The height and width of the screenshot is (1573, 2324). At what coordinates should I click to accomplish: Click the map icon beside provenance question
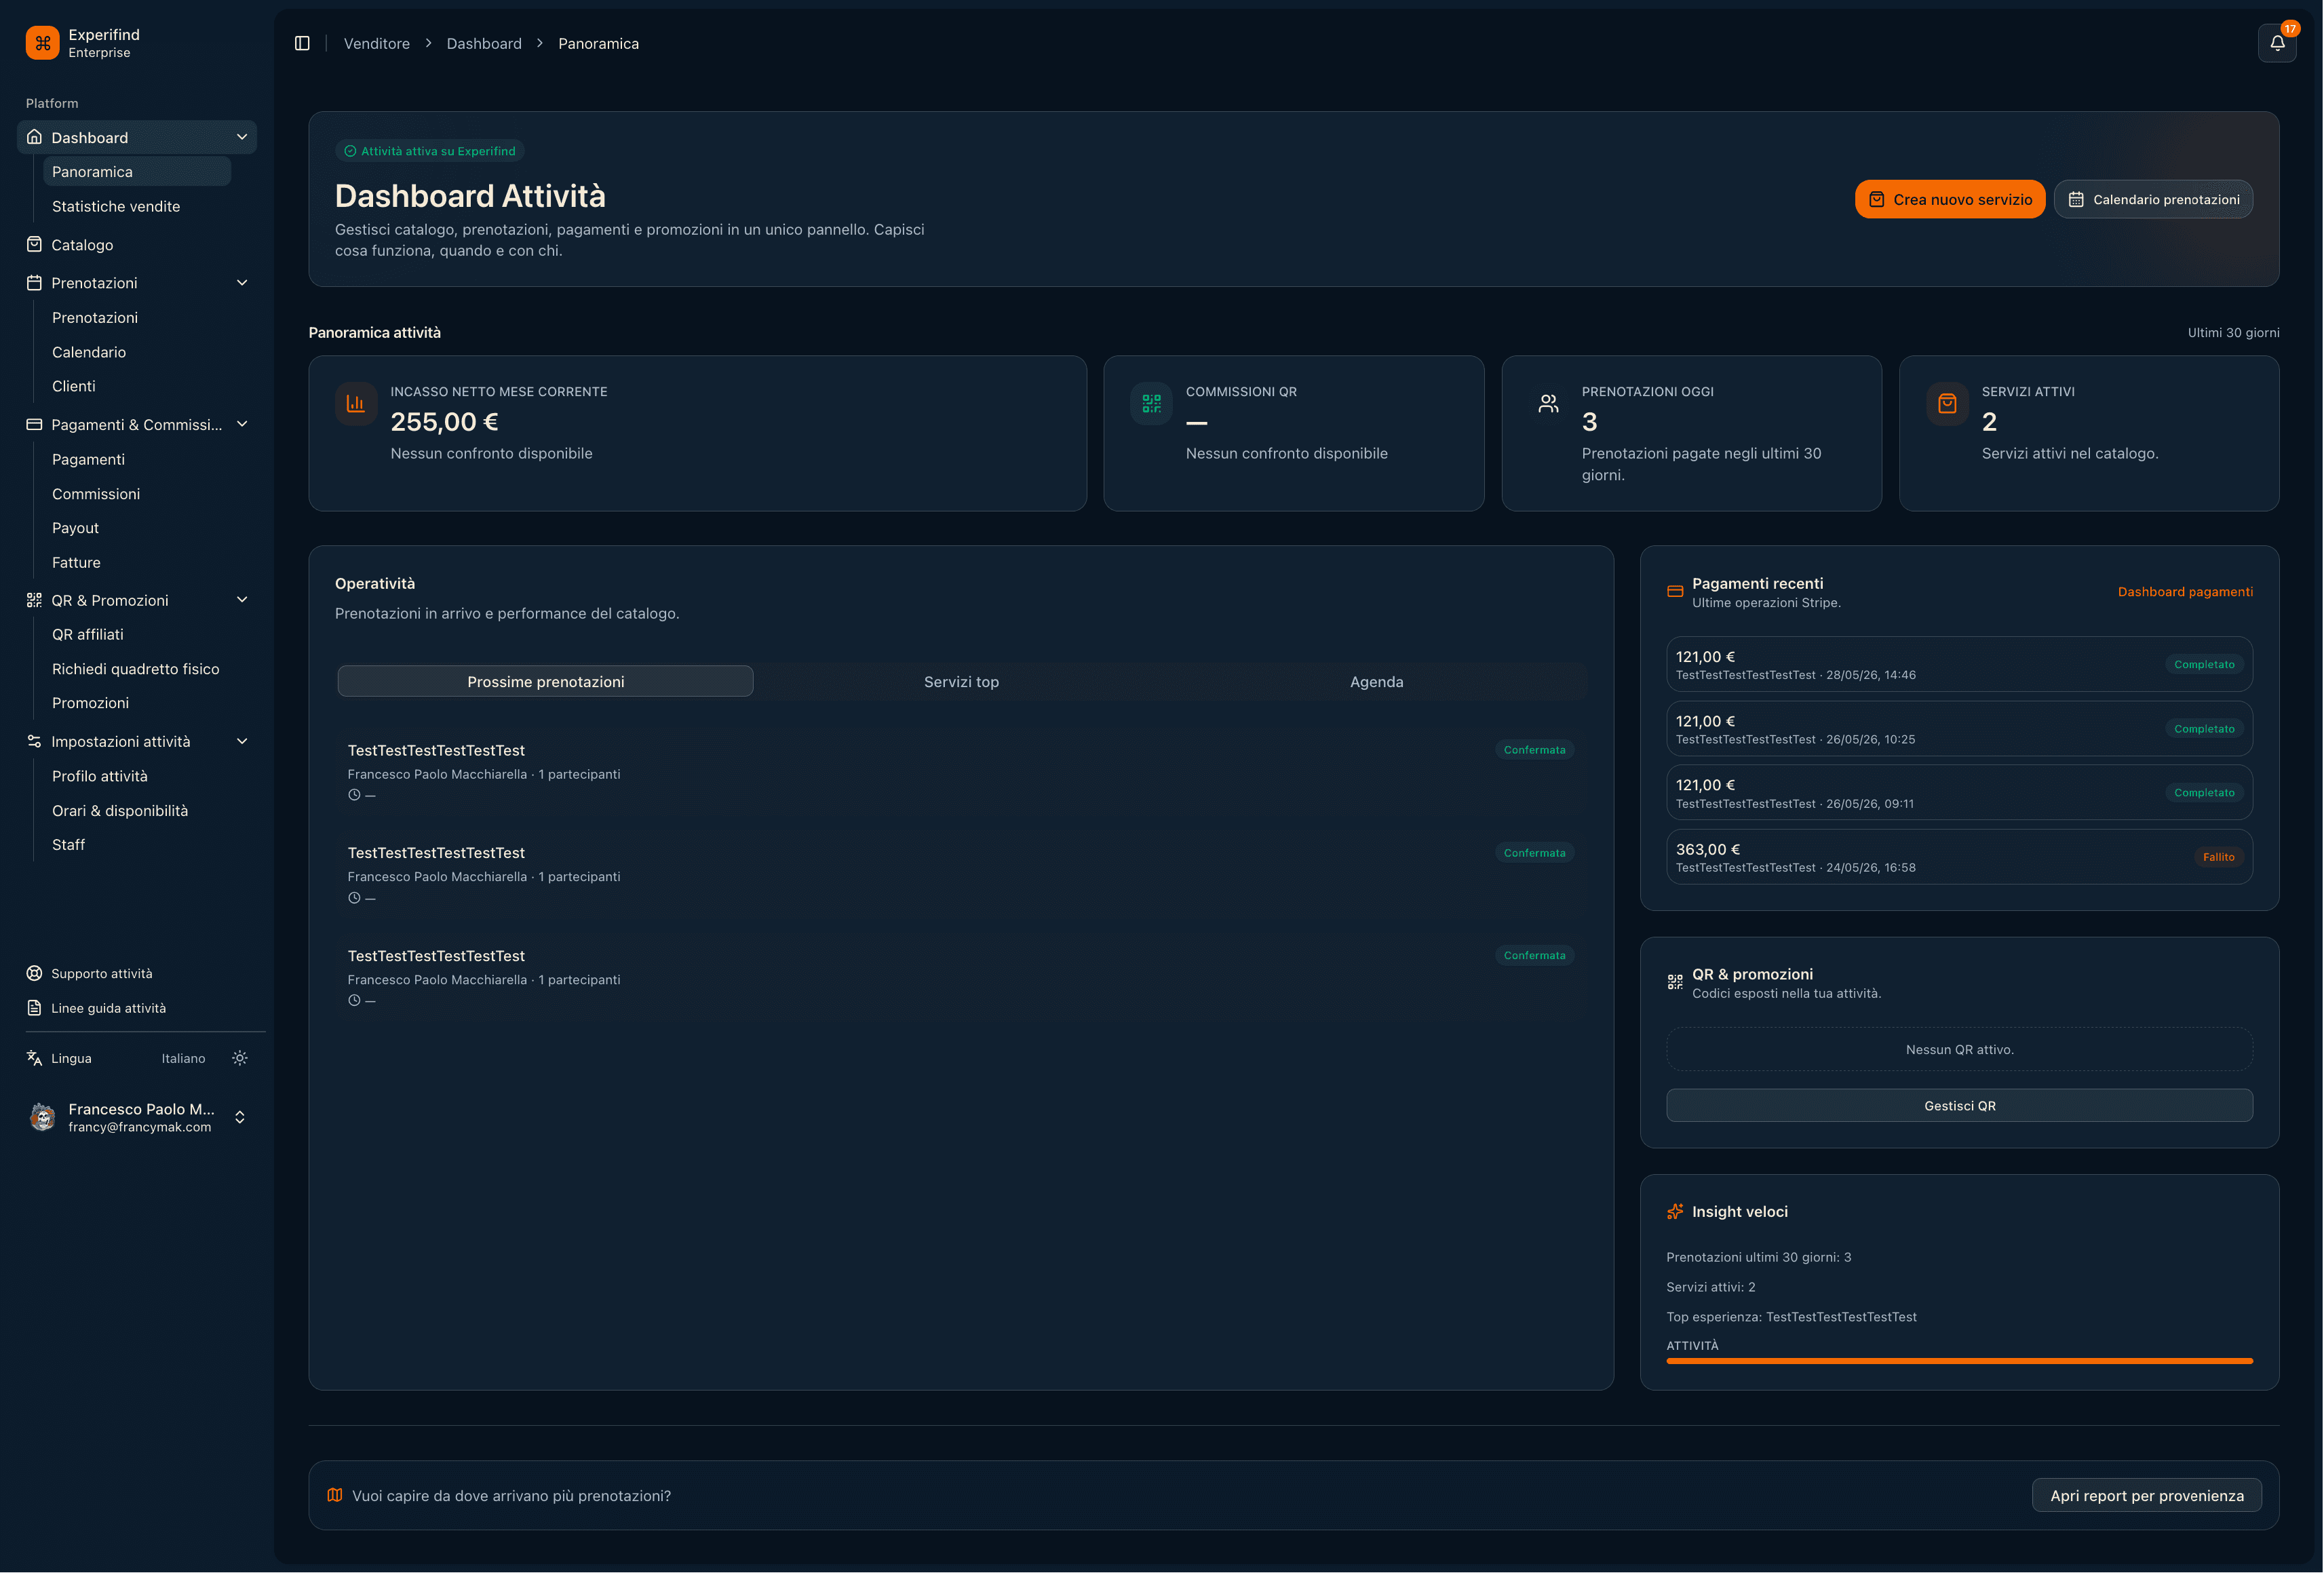[x=334, y=1495]
